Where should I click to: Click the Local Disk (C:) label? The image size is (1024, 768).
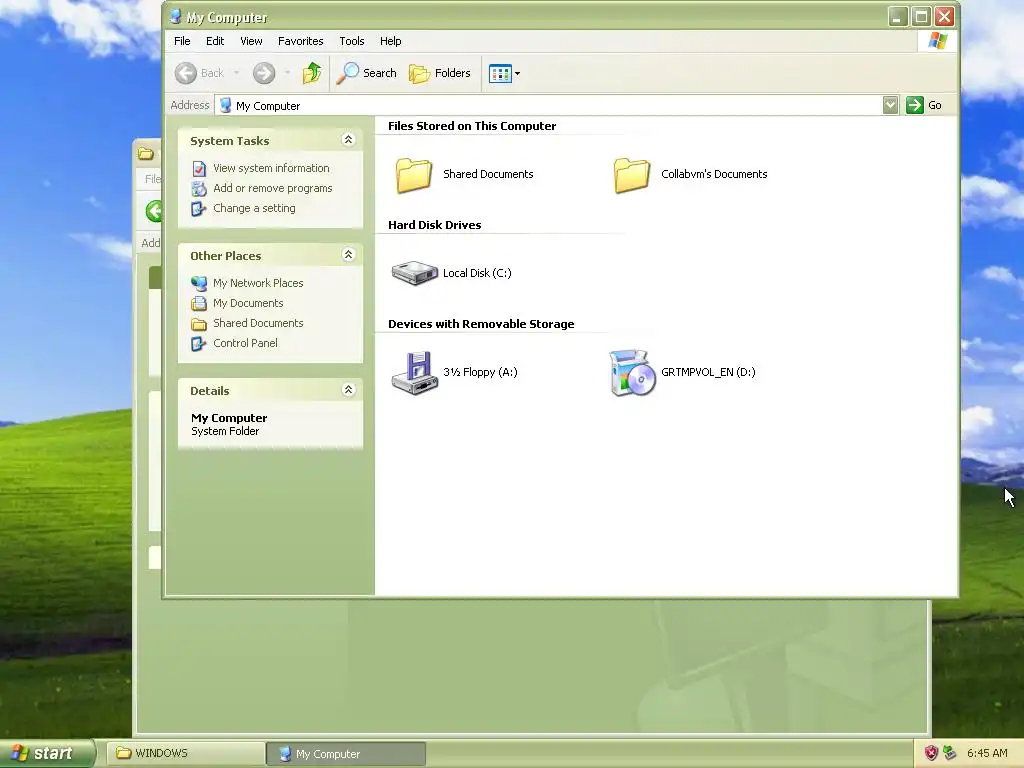[x=477, y=273]
